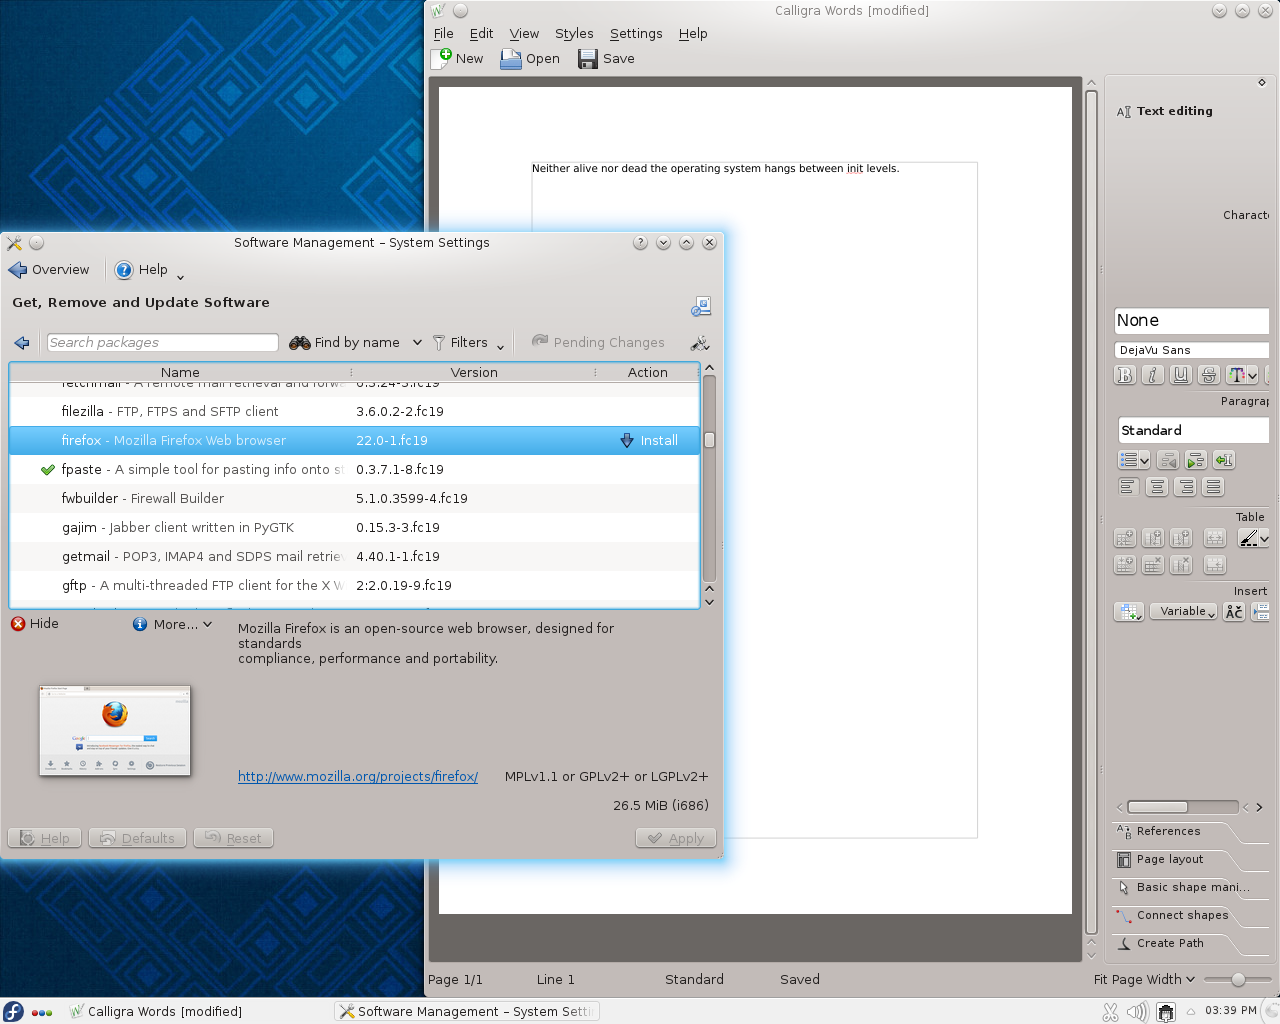Click New document toolbar button
Screen dimensions: 1280x1024
458,59
